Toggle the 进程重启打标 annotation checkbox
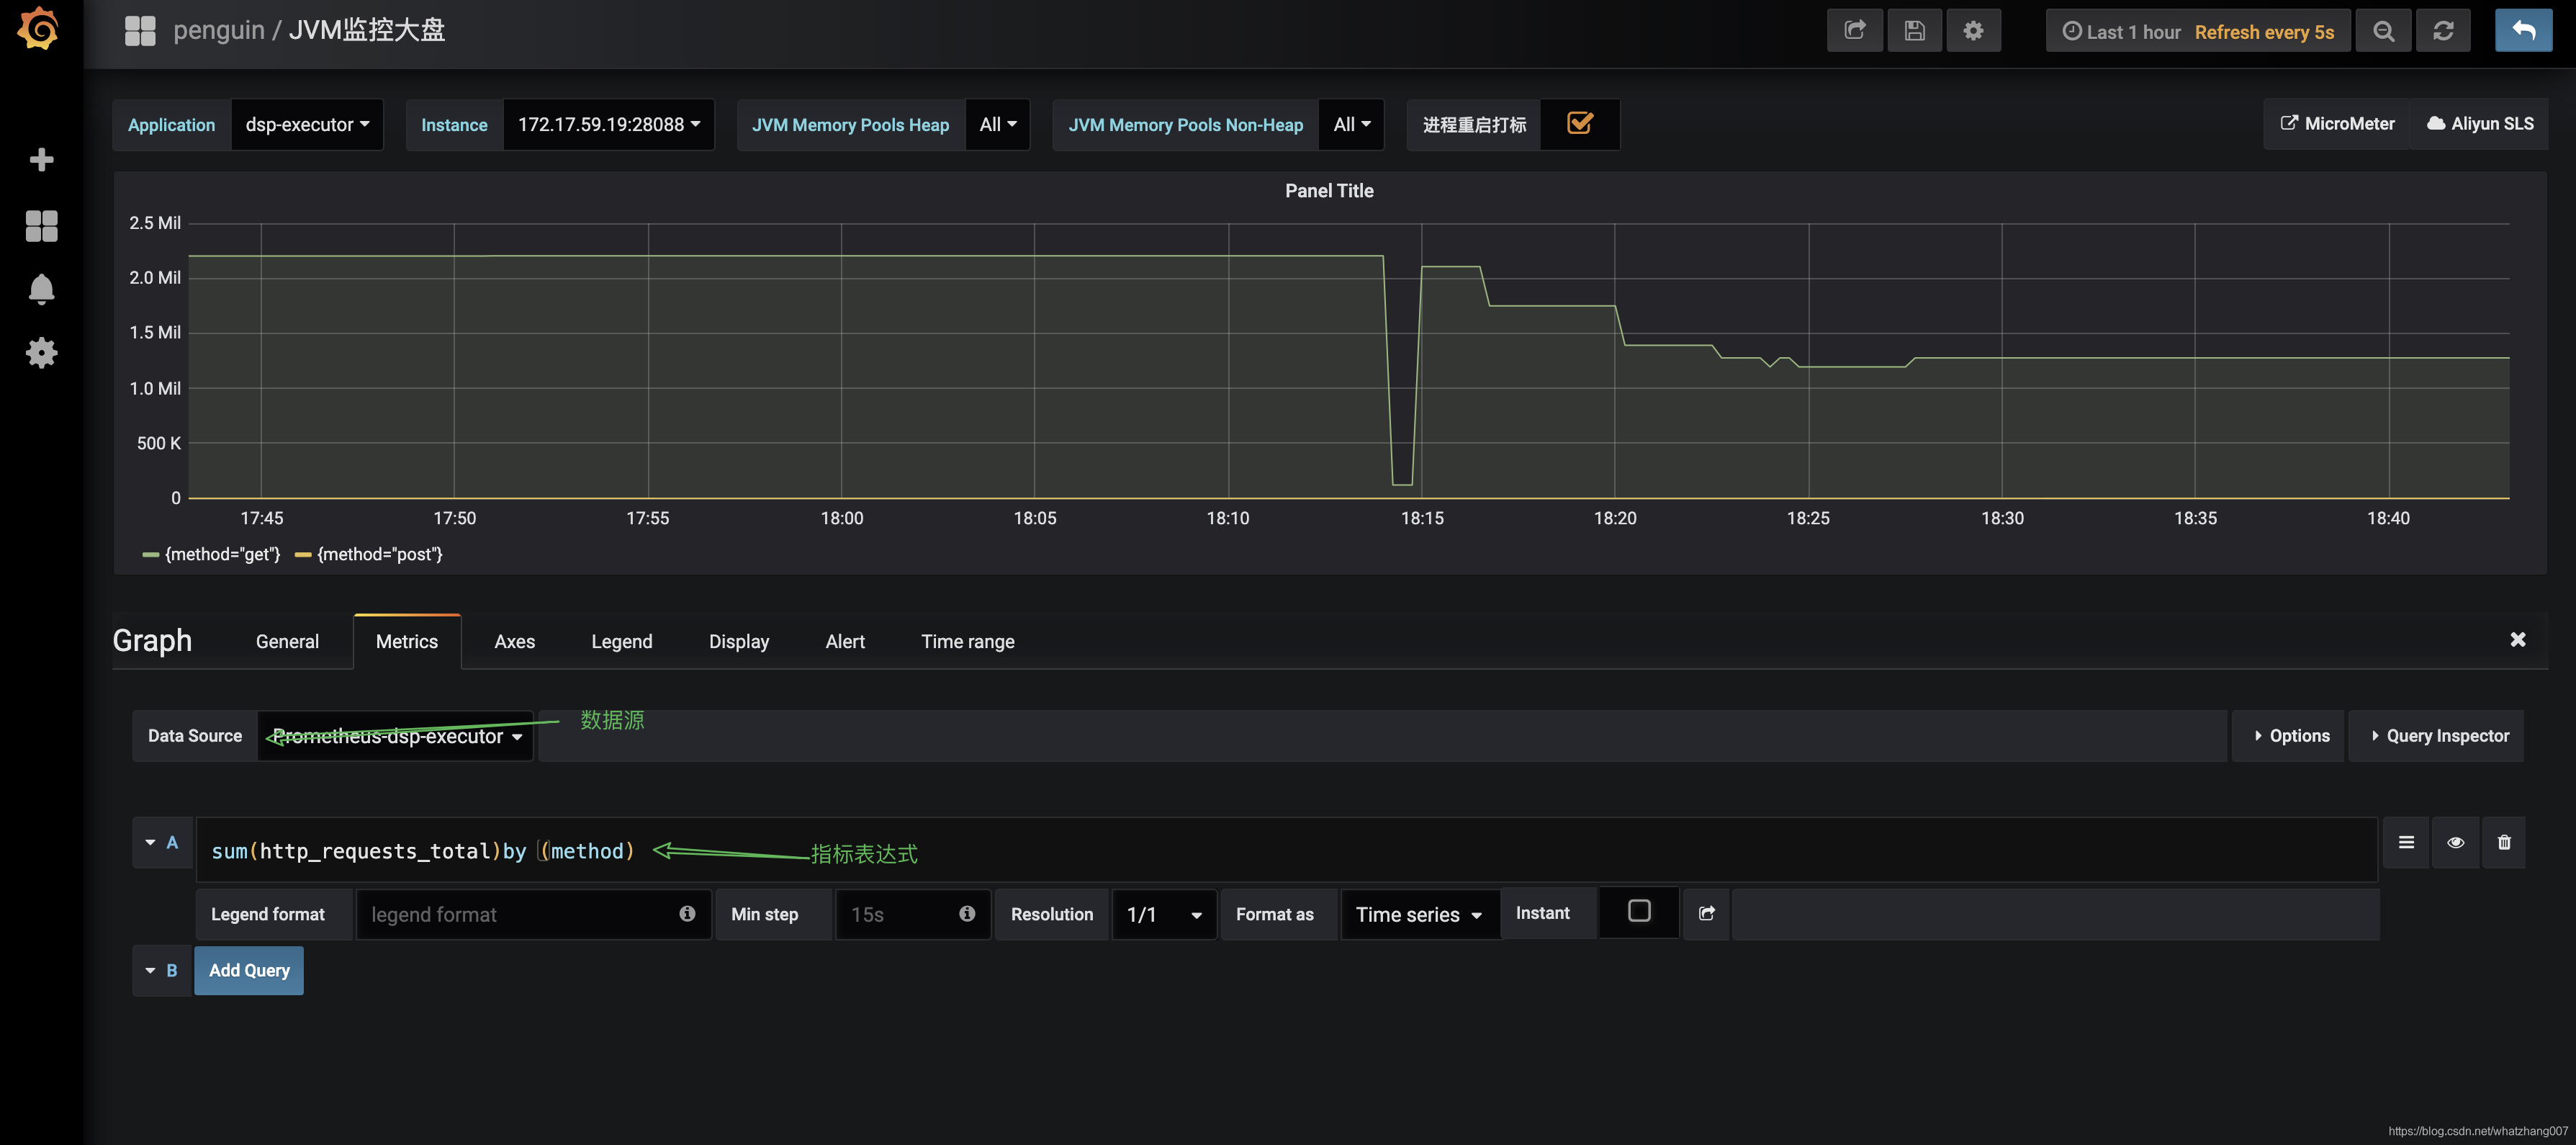The width and height of the screenshot is (2576, 1145). (x=1579, y=123)
